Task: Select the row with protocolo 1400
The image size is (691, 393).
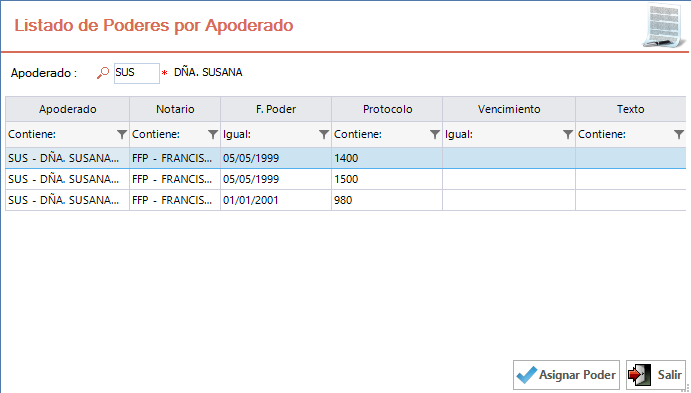Action: (x=346, y=158)
